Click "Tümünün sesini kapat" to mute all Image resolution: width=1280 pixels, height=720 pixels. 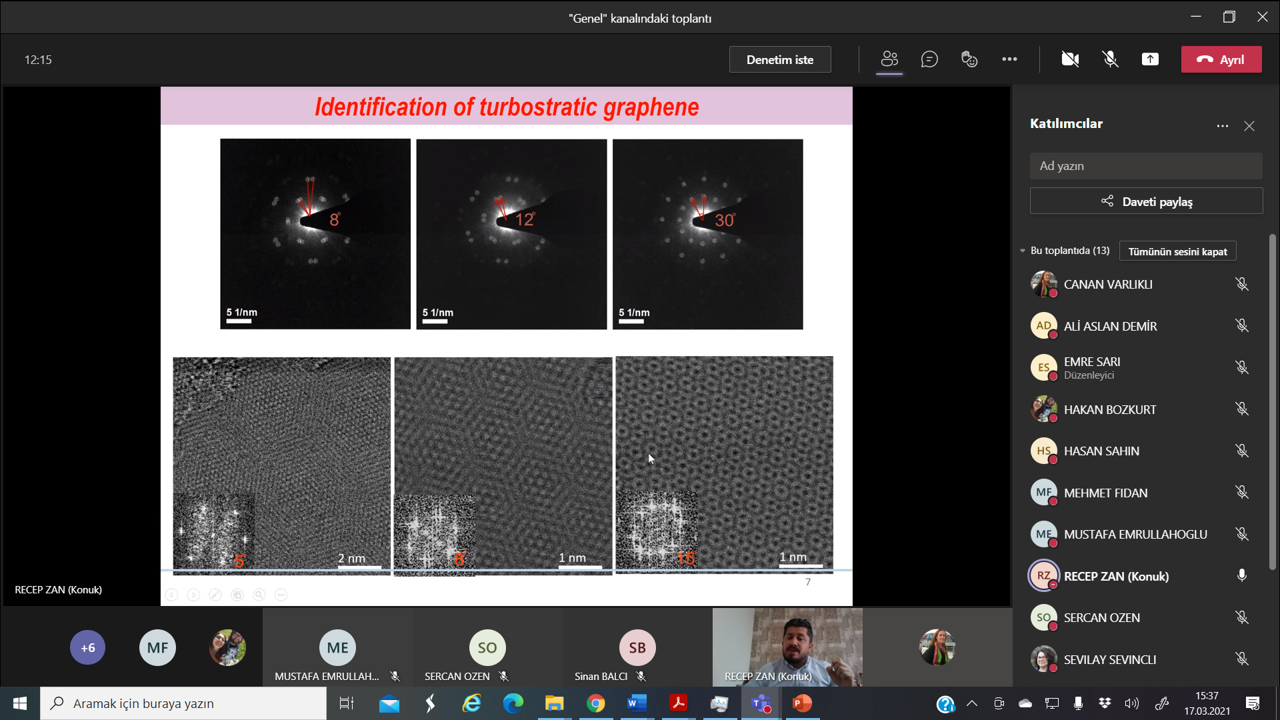(1177, 251)
